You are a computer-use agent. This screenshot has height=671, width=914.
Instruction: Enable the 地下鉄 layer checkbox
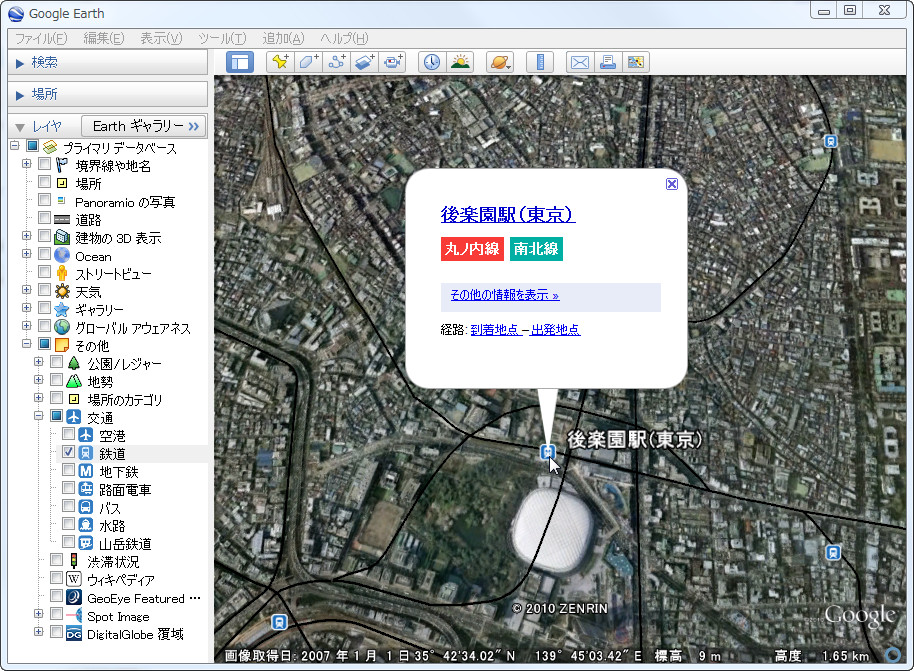(x=68, y=470)
